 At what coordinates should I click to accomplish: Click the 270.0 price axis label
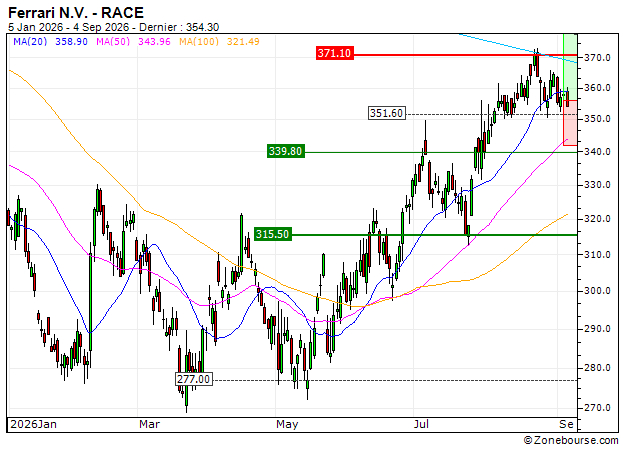point(597,408)
